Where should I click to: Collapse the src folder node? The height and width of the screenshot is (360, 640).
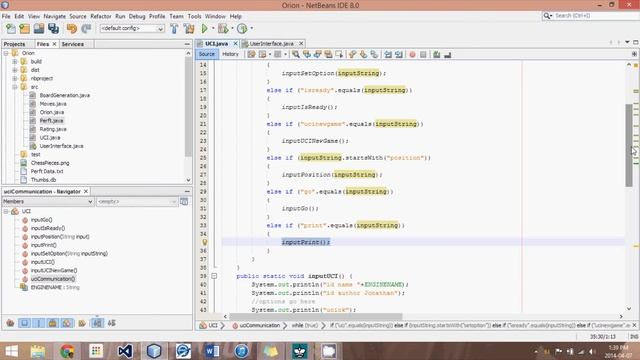click(15, 87)
